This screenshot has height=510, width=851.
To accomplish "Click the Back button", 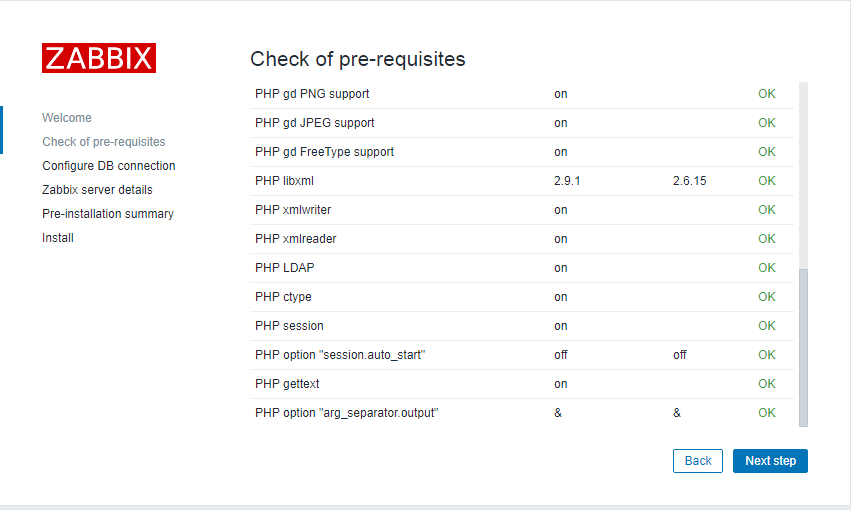I will [697, 461].
